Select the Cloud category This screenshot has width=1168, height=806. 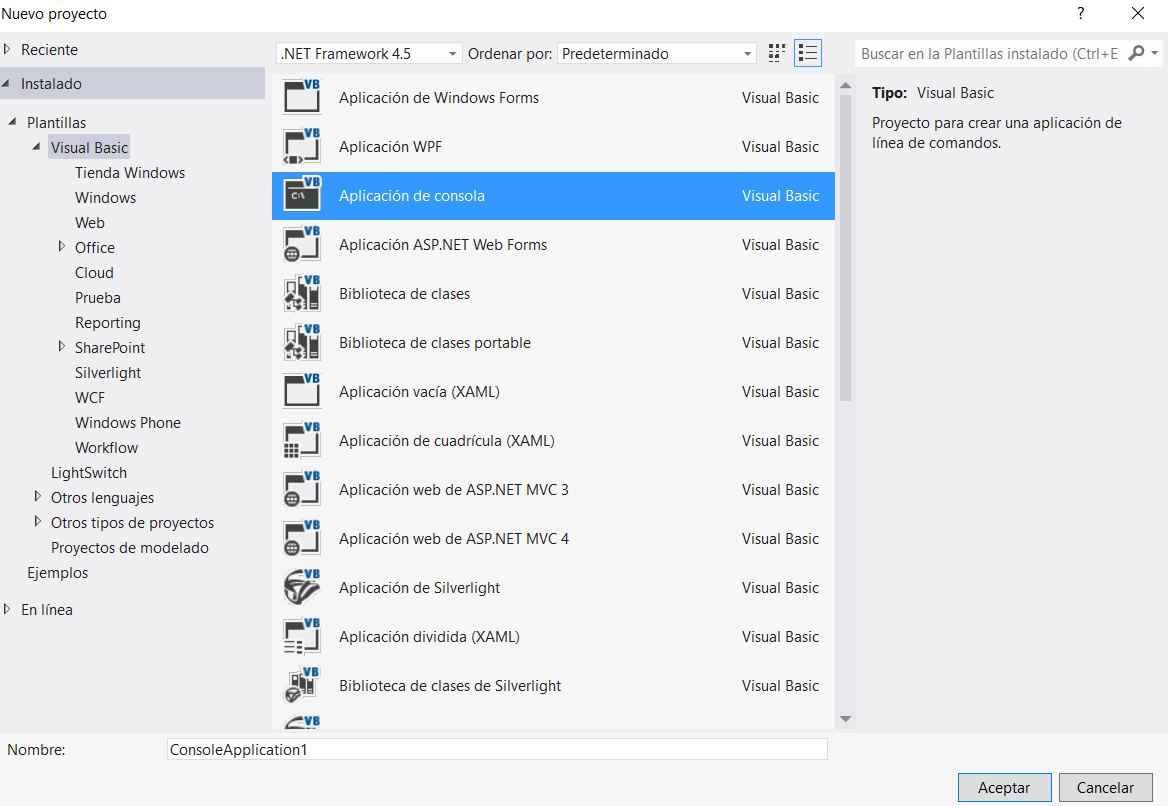pos(94,273)
